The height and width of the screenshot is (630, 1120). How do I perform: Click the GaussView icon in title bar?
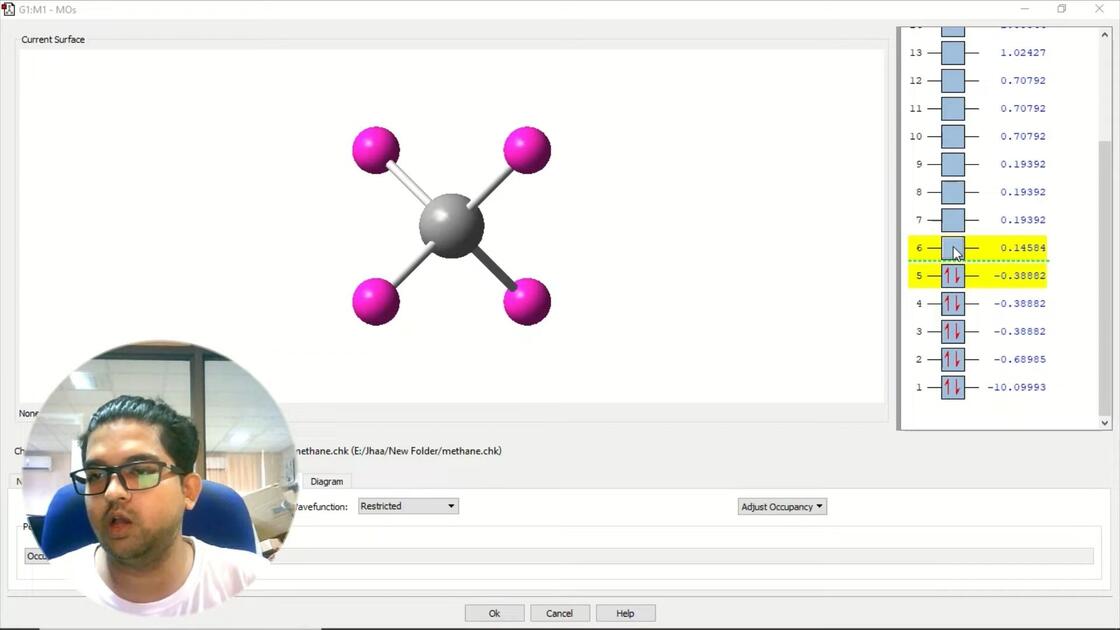click(9, 9)
